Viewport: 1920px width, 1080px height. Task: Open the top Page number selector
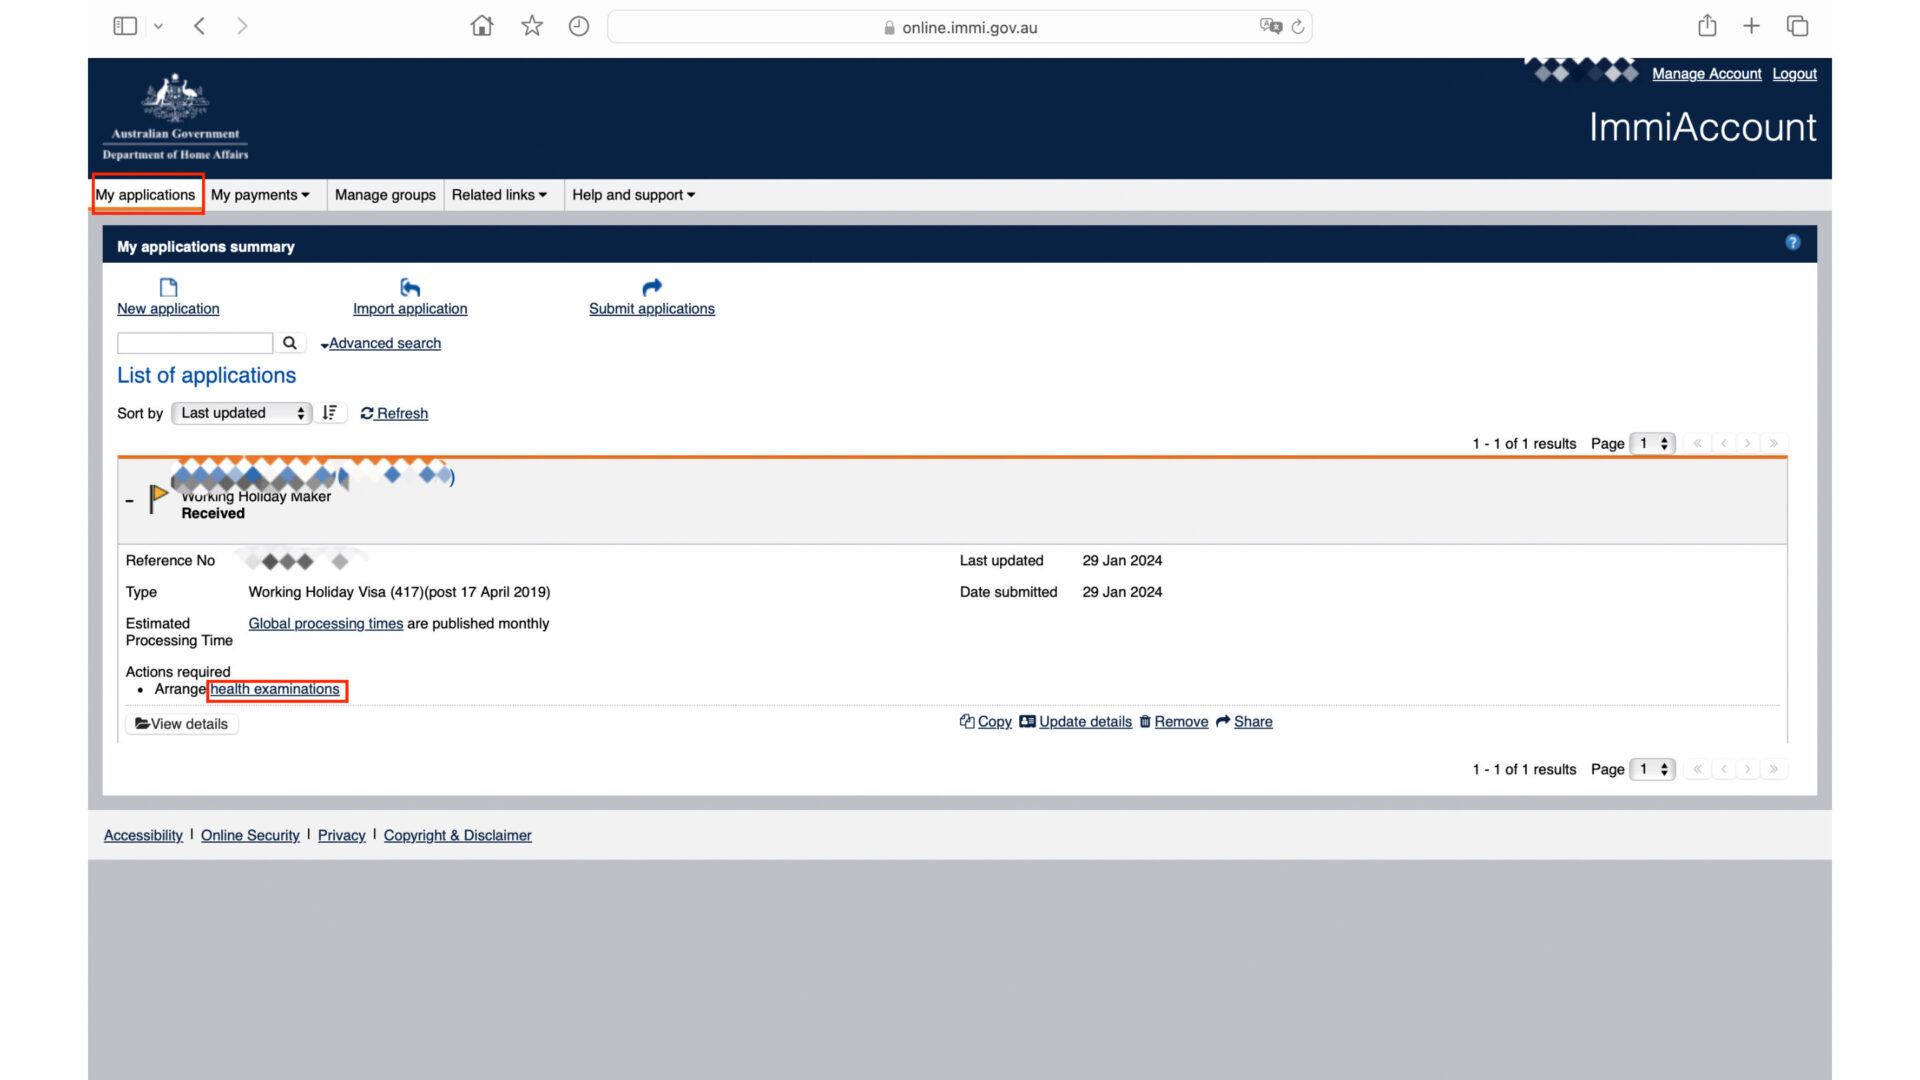(x=1652, y=443)
